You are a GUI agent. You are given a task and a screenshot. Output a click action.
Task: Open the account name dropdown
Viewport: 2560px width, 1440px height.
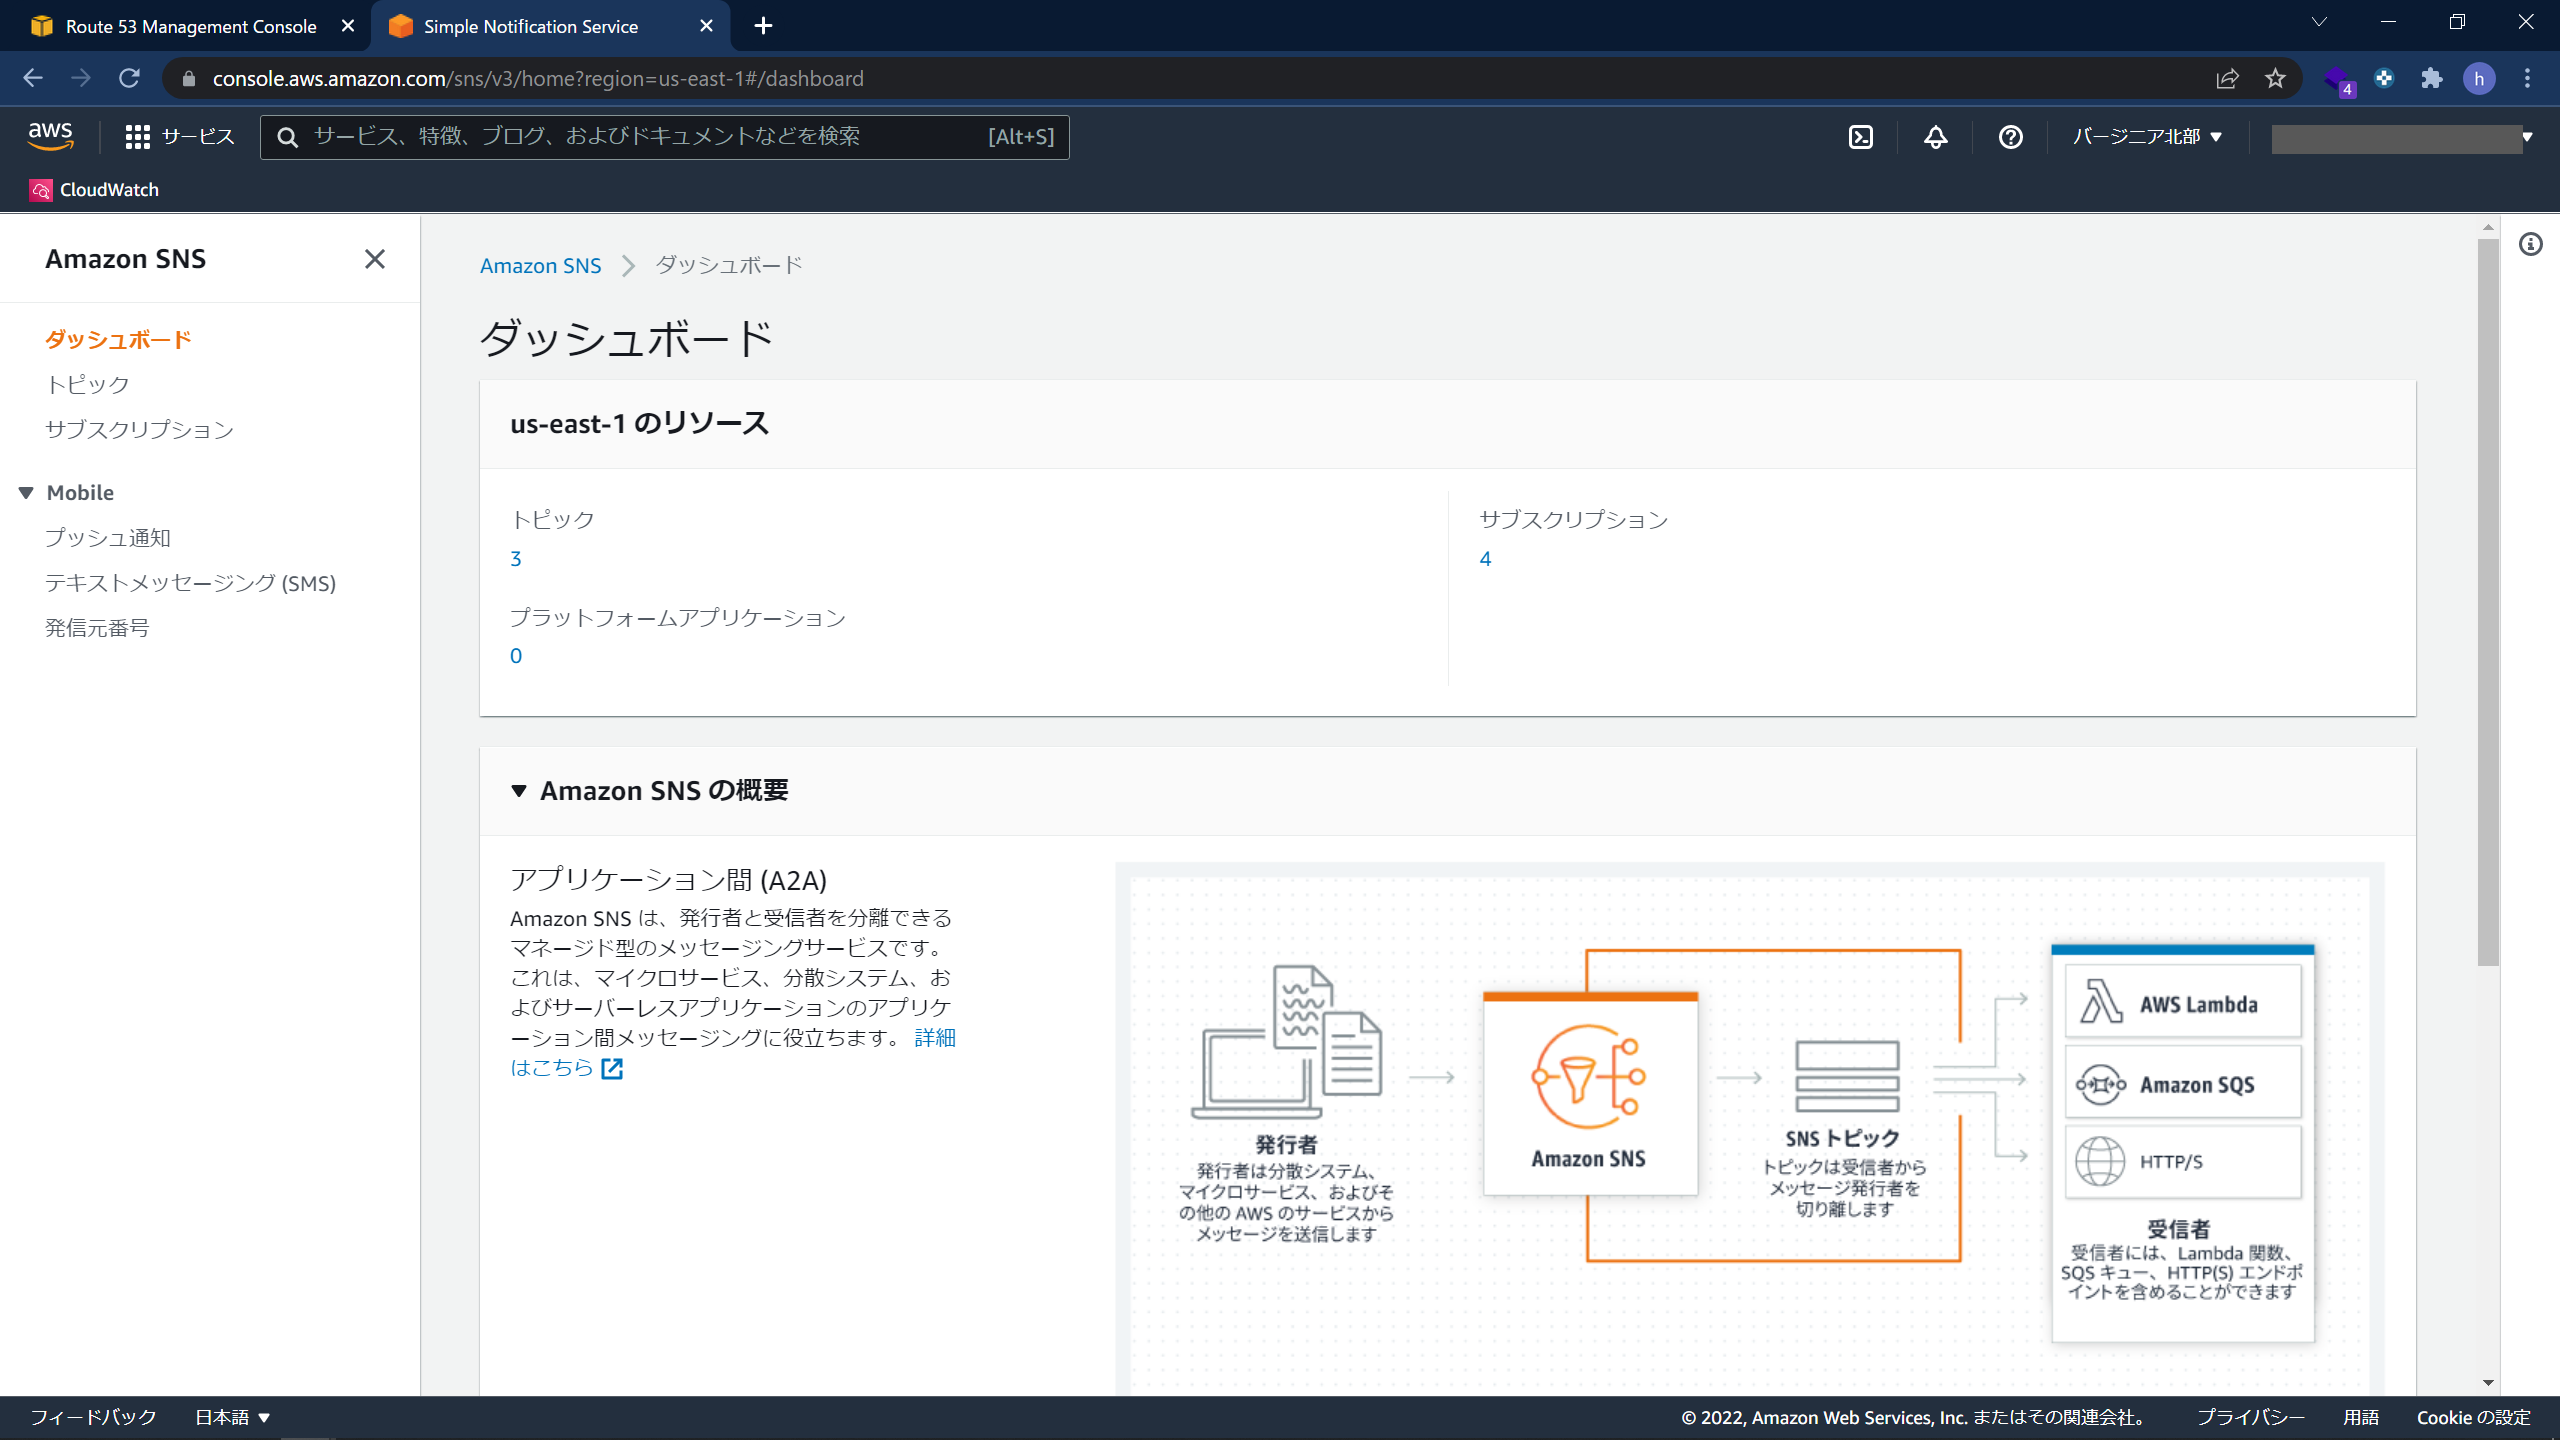2402,138
